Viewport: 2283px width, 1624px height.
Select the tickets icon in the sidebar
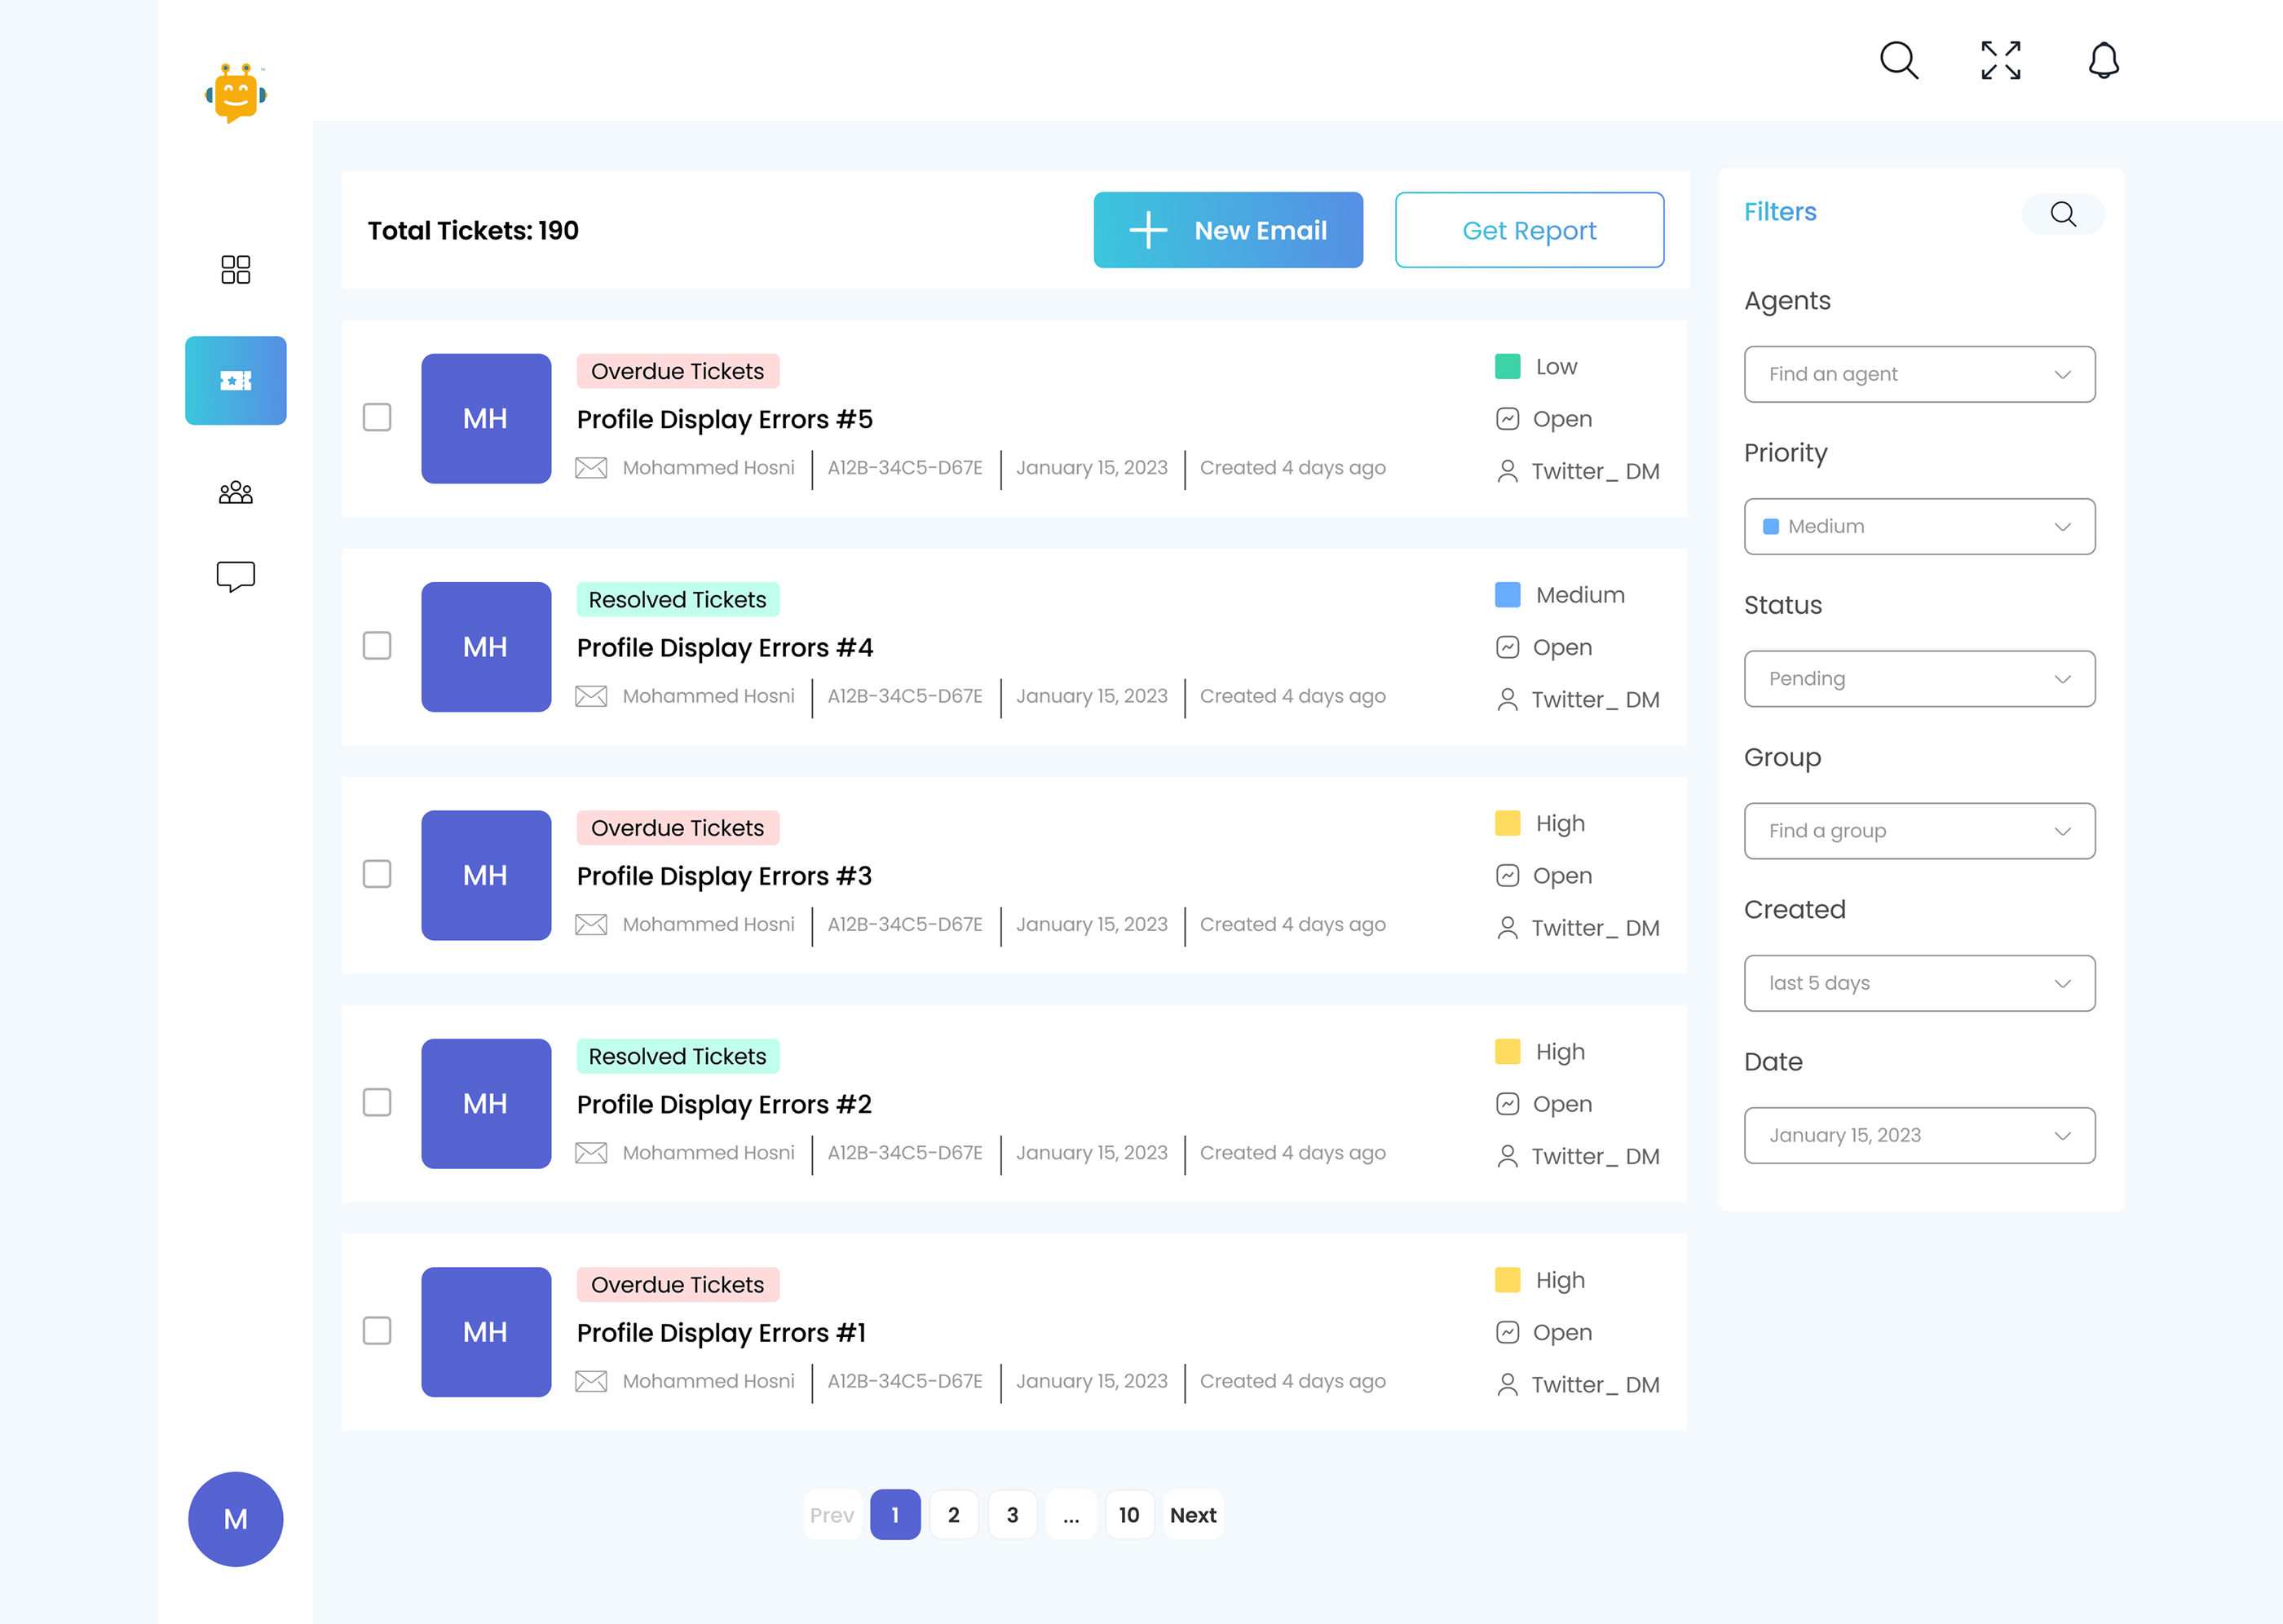click(235, 380)
